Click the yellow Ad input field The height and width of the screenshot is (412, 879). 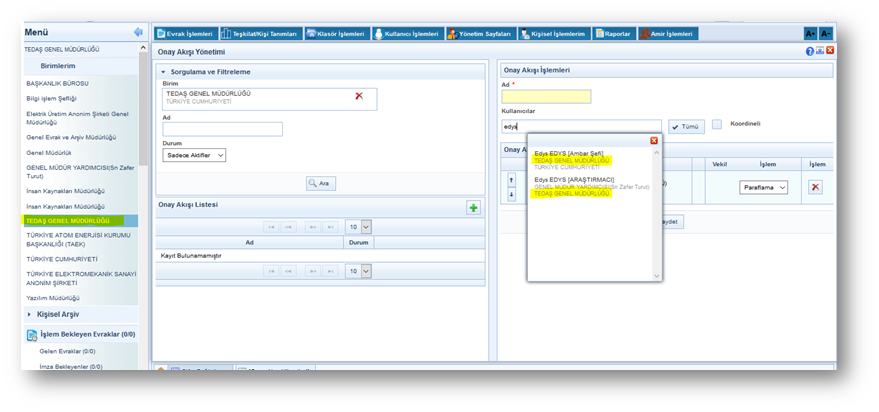(546, 97)
